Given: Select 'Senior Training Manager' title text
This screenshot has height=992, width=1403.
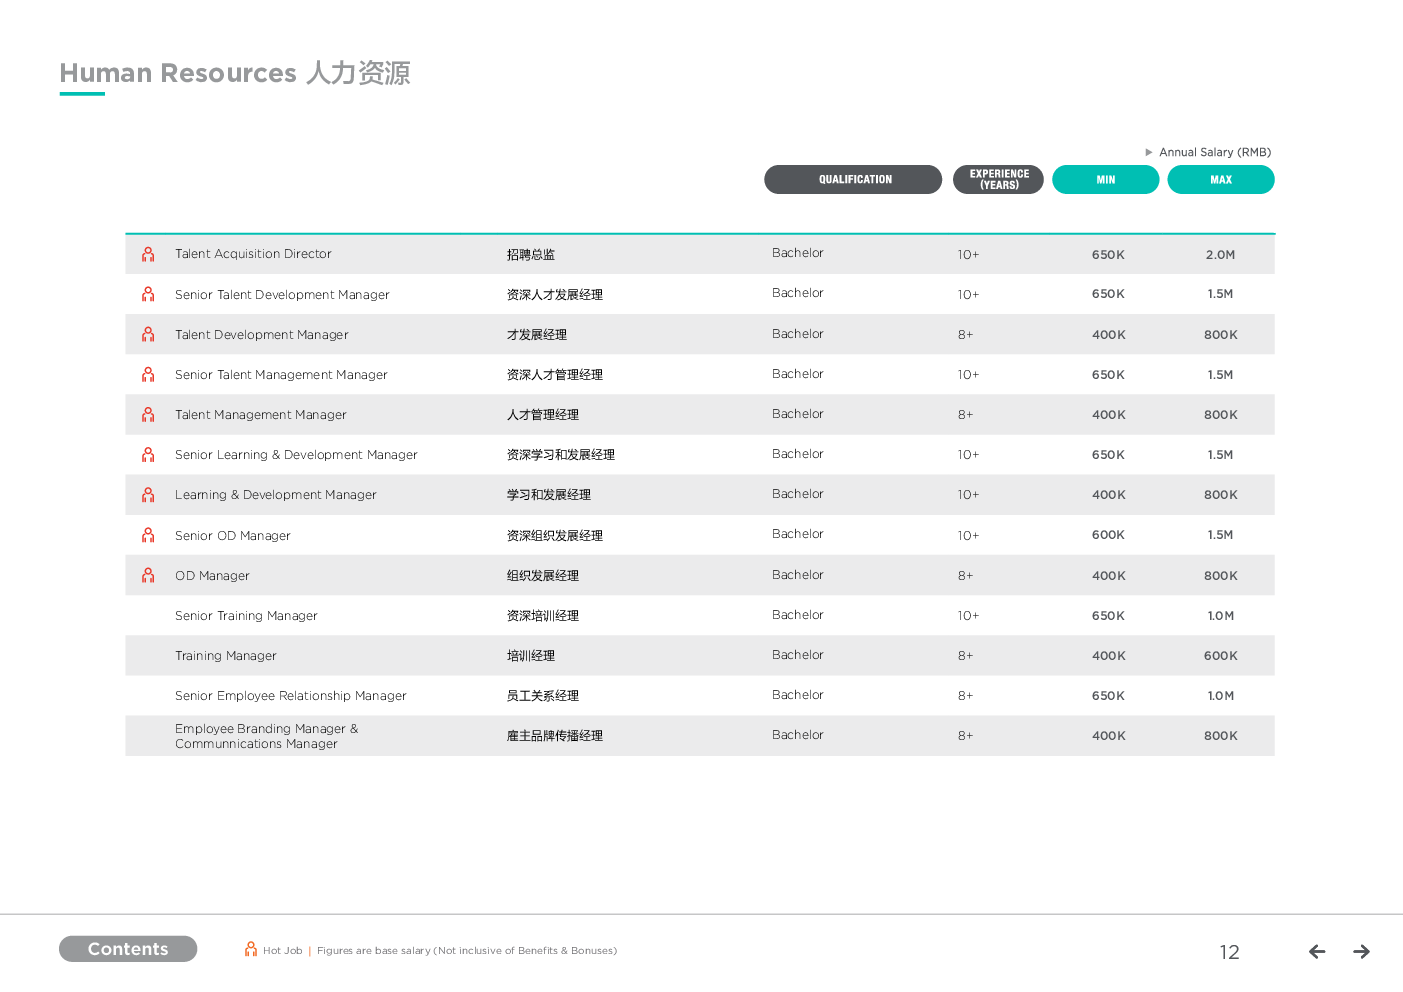Looking at the screenshot, I should coord(246,616).
